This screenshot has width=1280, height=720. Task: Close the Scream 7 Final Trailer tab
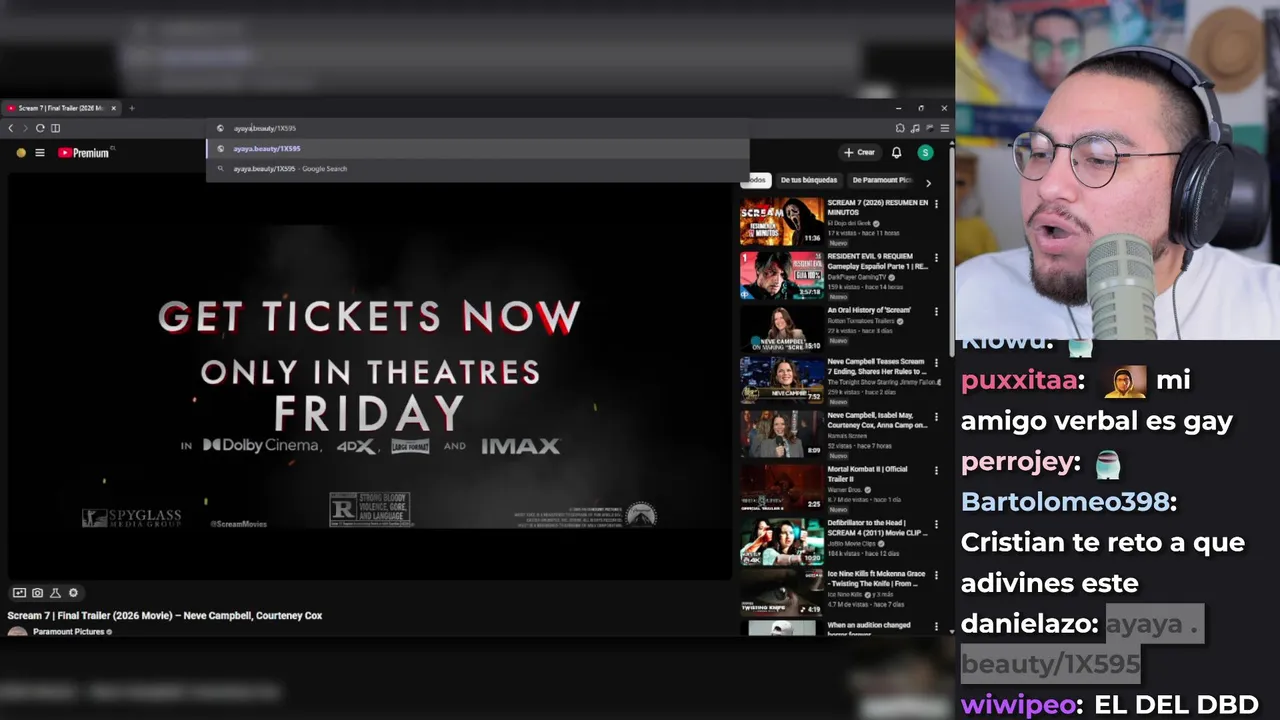(x=113, y=108)
